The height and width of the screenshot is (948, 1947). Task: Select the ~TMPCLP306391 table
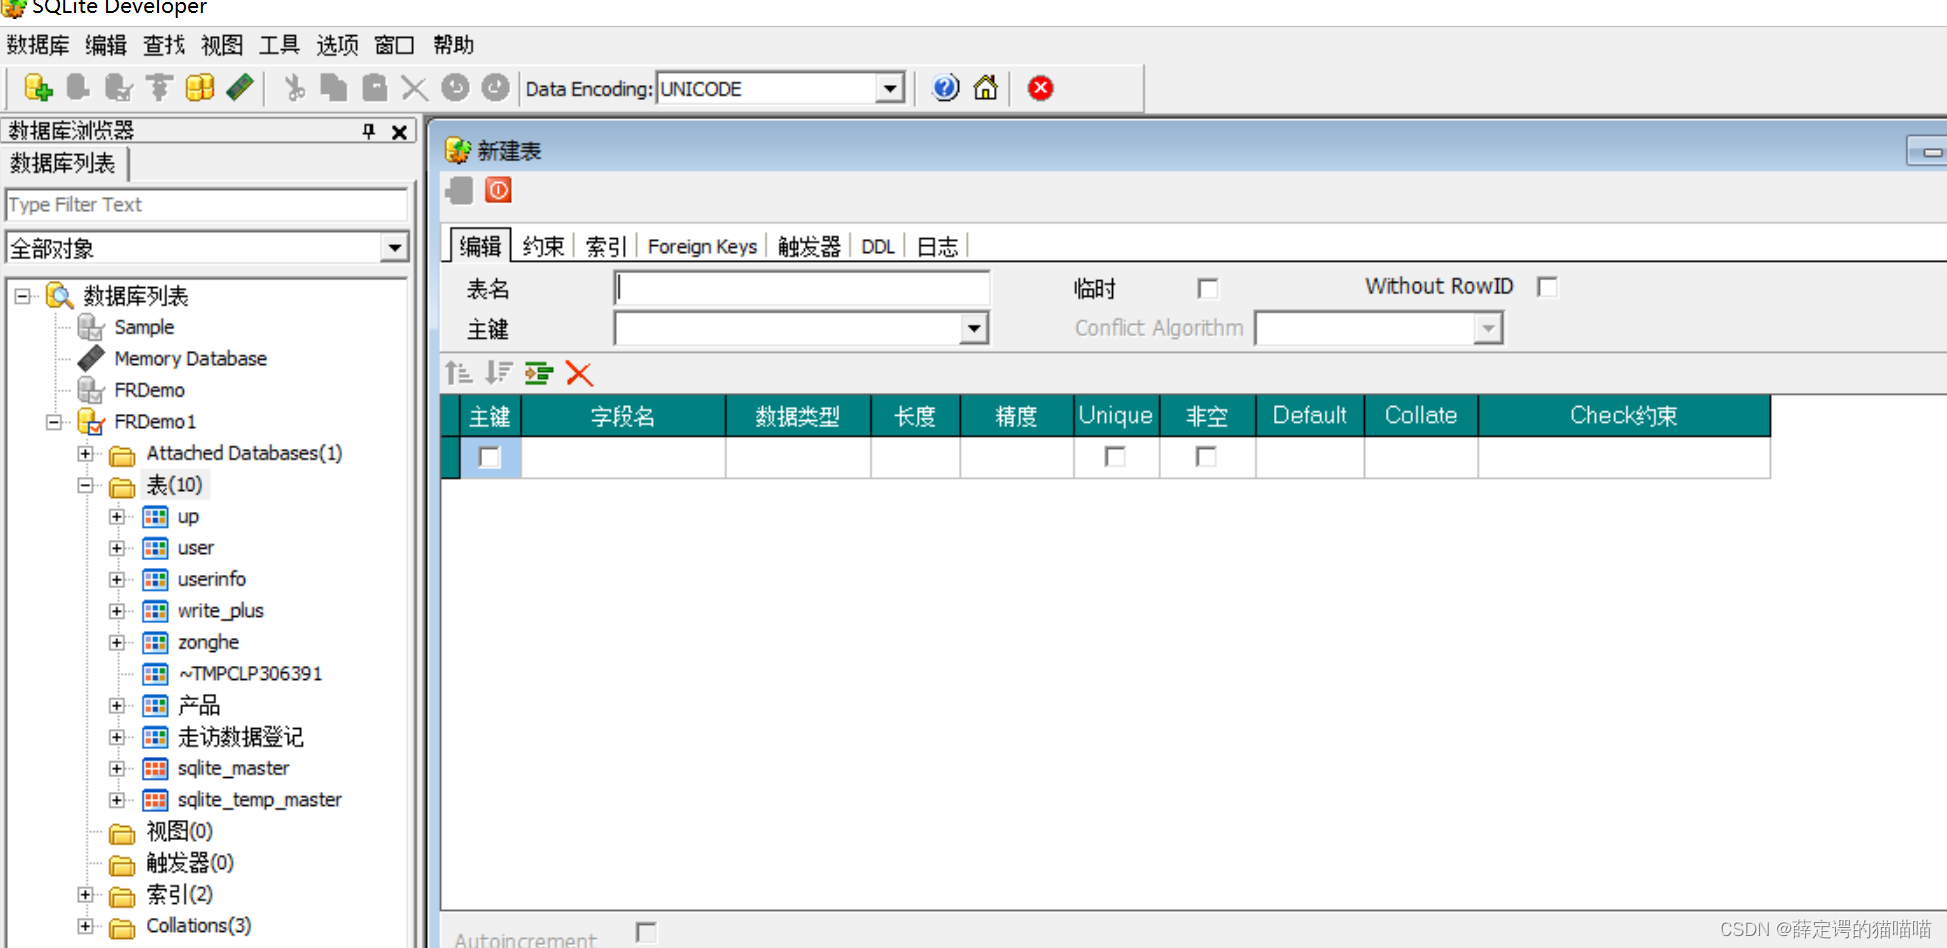[x=250, y=673]
